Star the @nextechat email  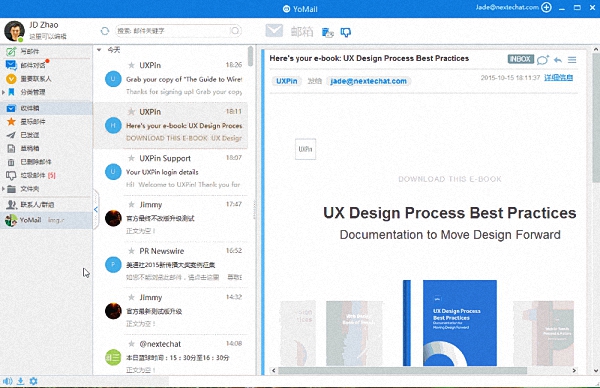click(x=131, y=344)
